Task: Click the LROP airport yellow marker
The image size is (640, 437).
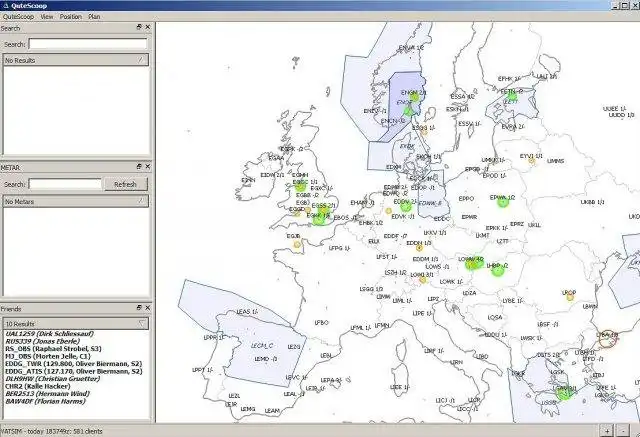Action: point(570,297)
